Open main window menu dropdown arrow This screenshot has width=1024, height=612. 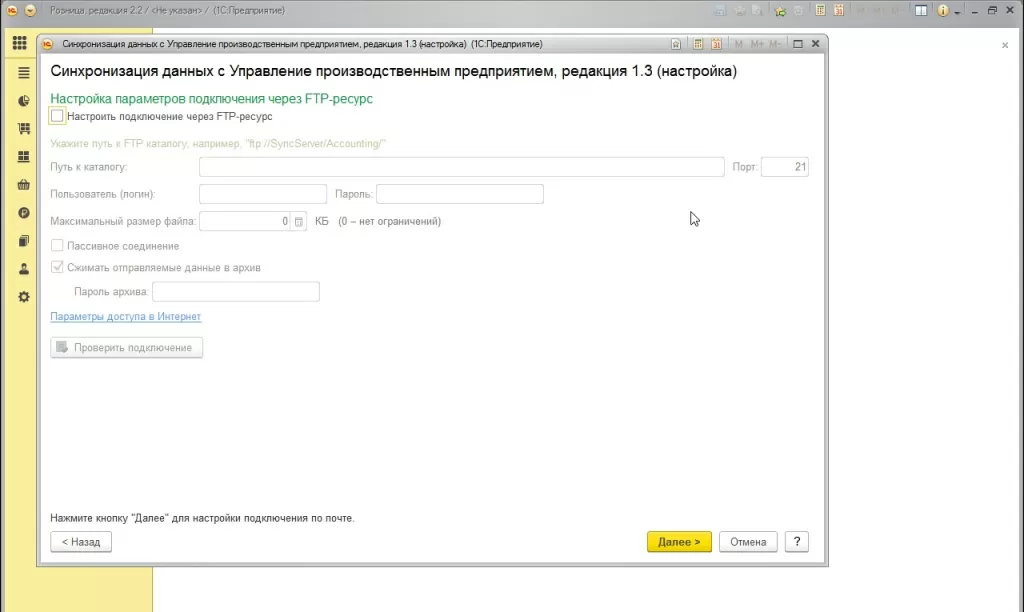click(30, 10)
